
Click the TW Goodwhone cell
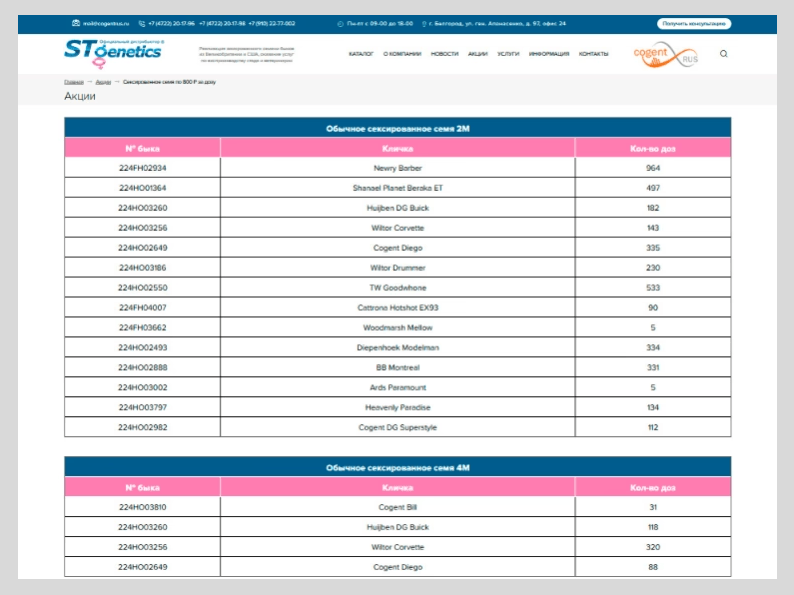coord(398,288)
